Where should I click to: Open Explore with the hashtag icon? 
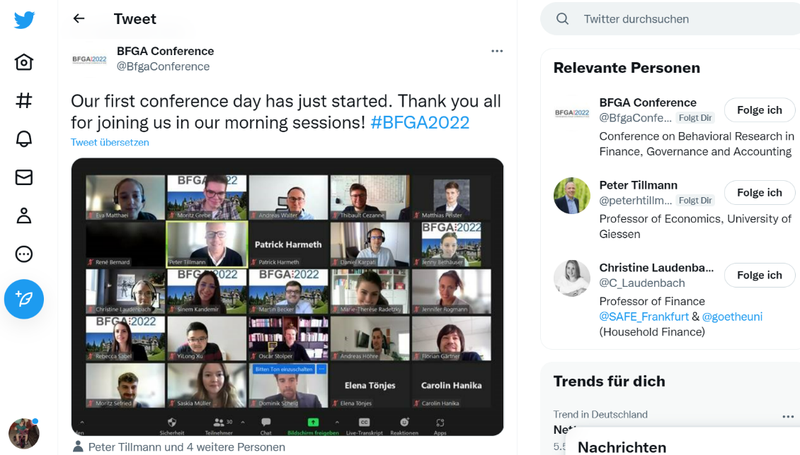pos(24,100)
